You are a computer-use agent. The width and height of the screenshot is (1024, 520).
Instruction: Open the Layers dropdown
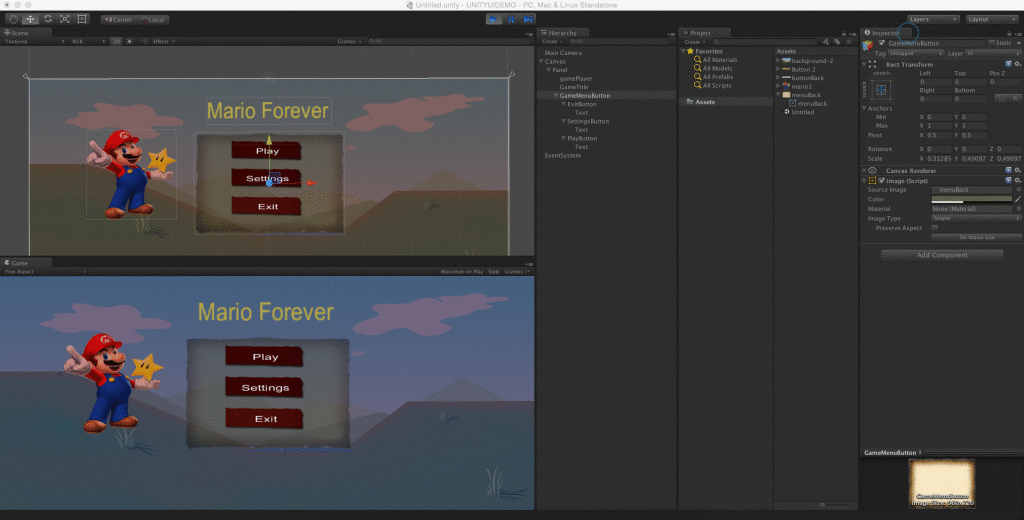click(x=933, y=20)
